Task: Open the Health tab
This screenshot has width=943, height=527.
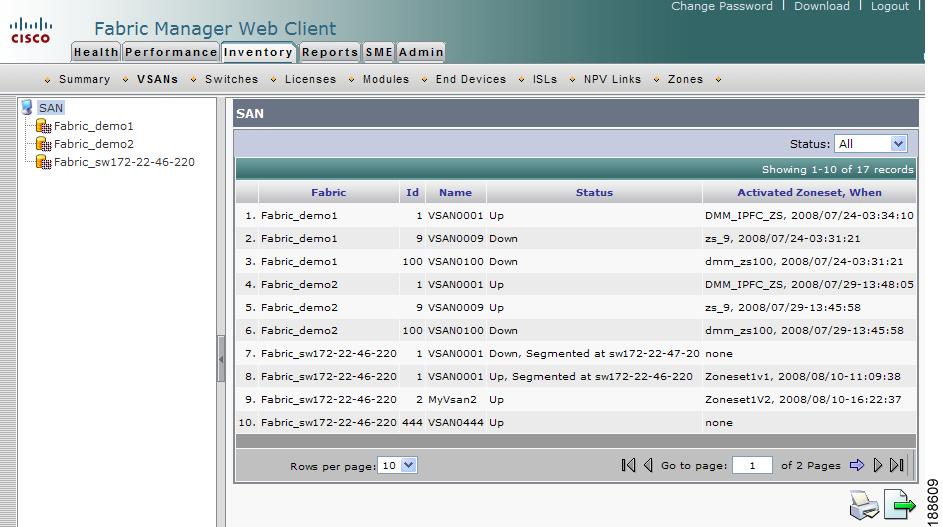Action: 96,52
